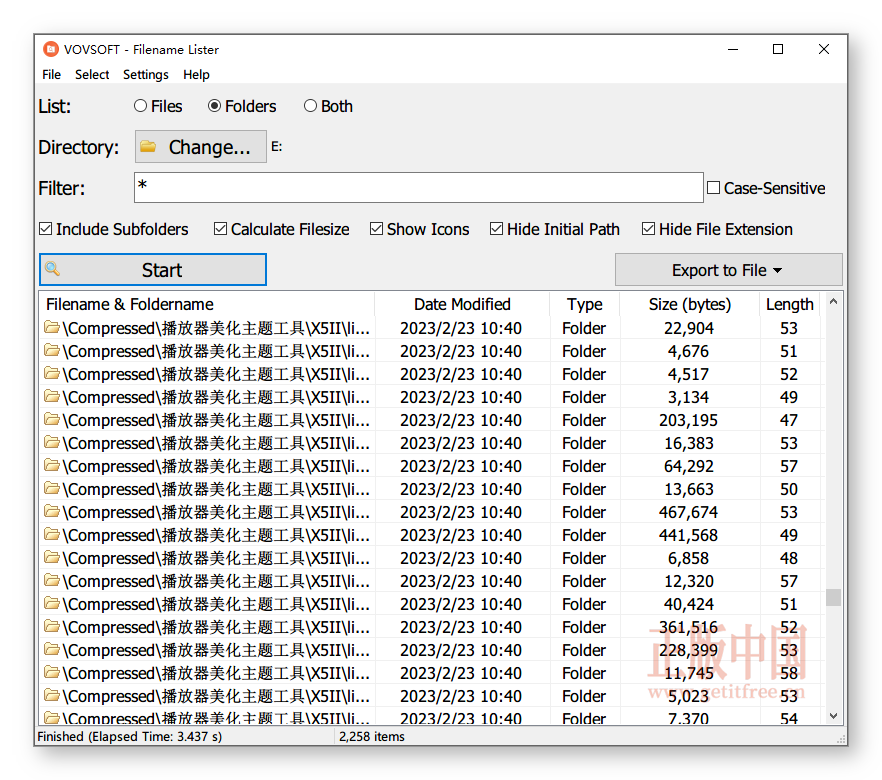Image resolution: width=882 pixels, height=780 pixels.
Task: Click folder icon of row with size 16,383
Action: [52, 442]
